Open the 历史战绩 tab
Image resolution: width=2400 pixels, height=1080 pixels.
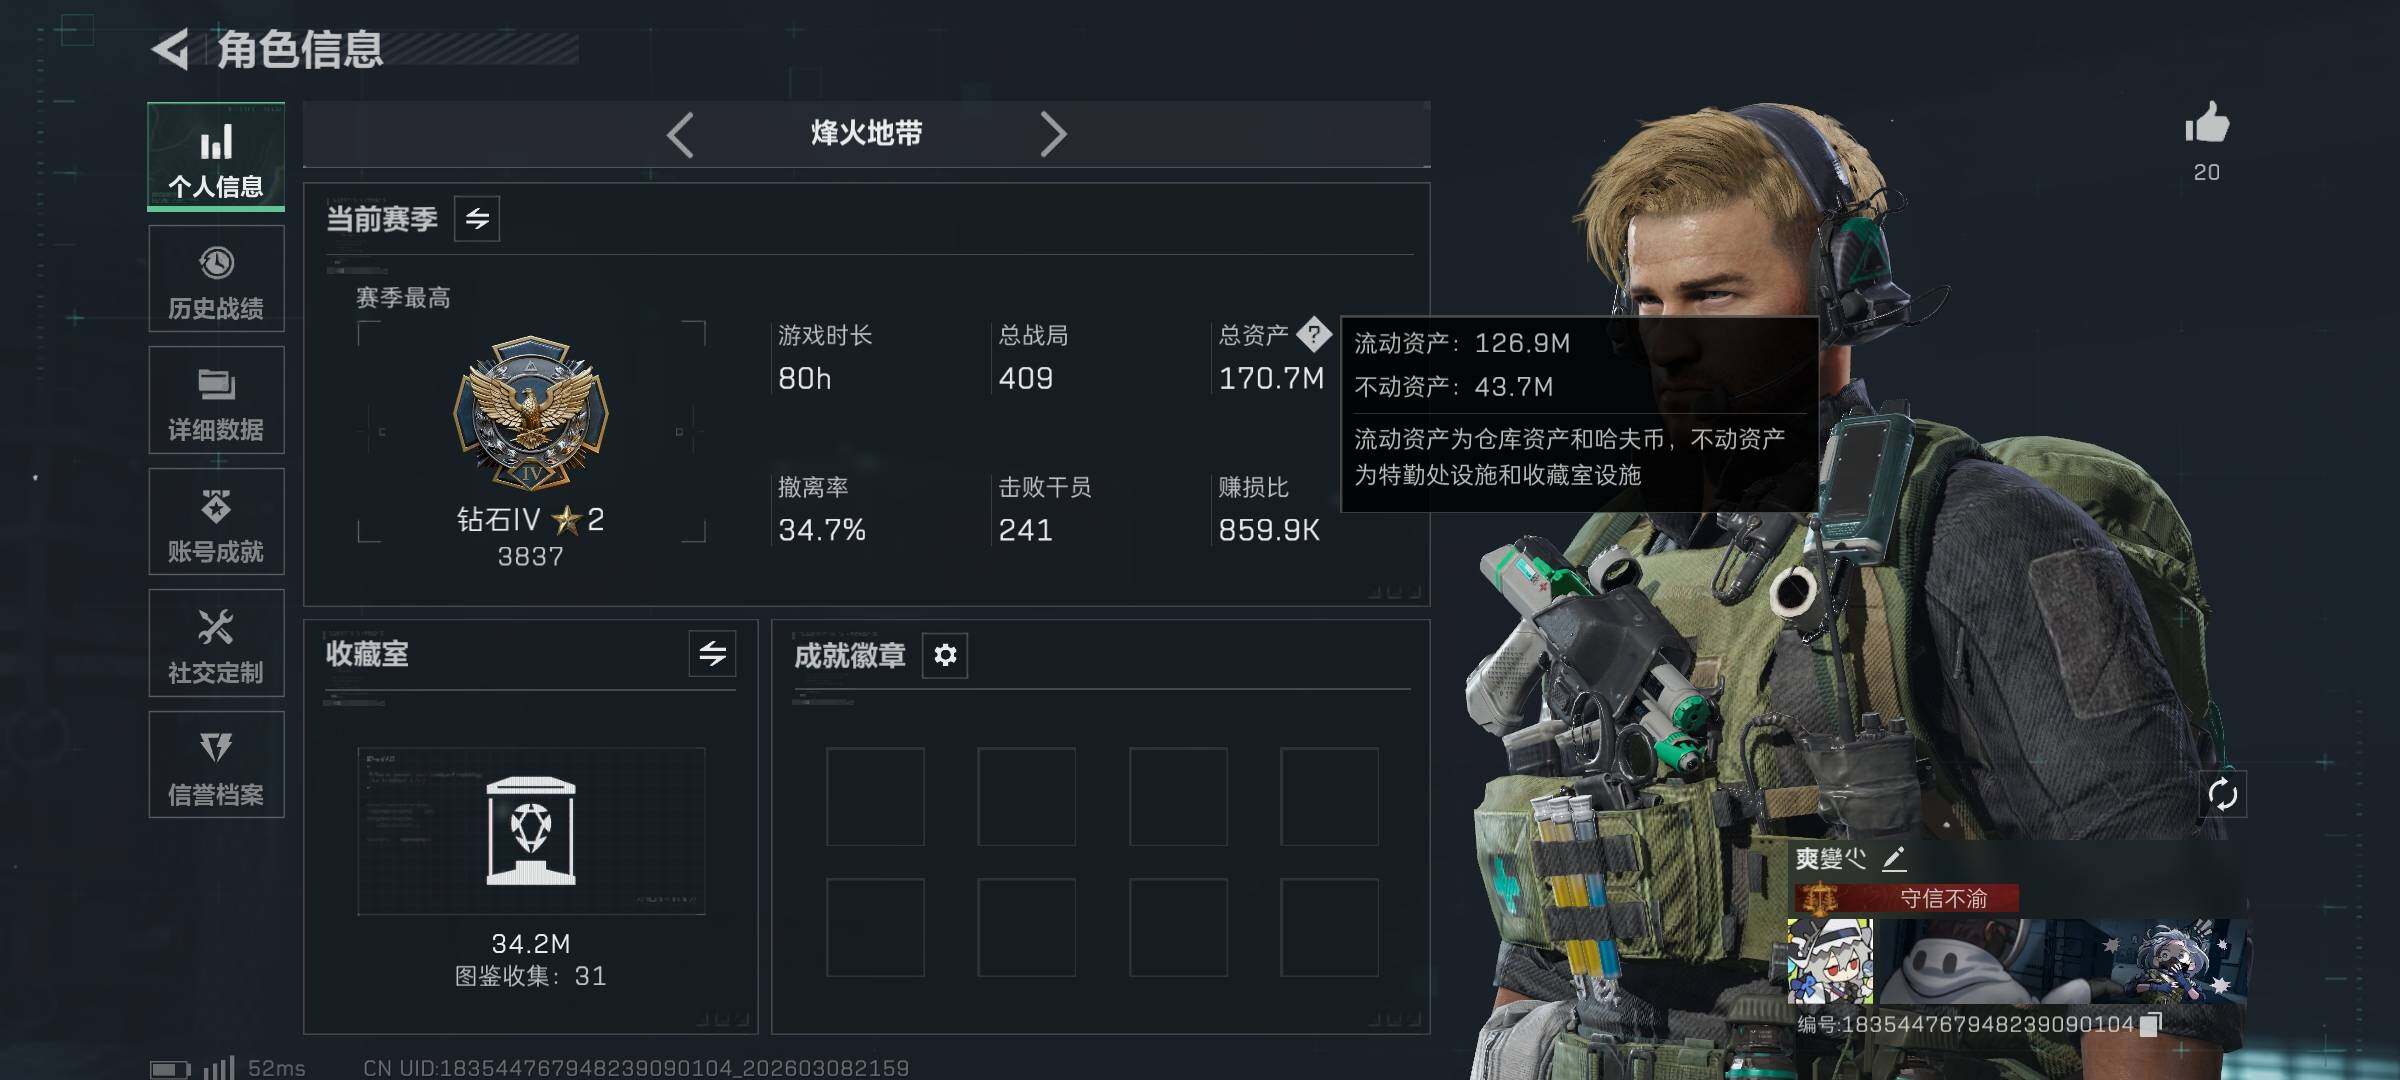(216, 278)
